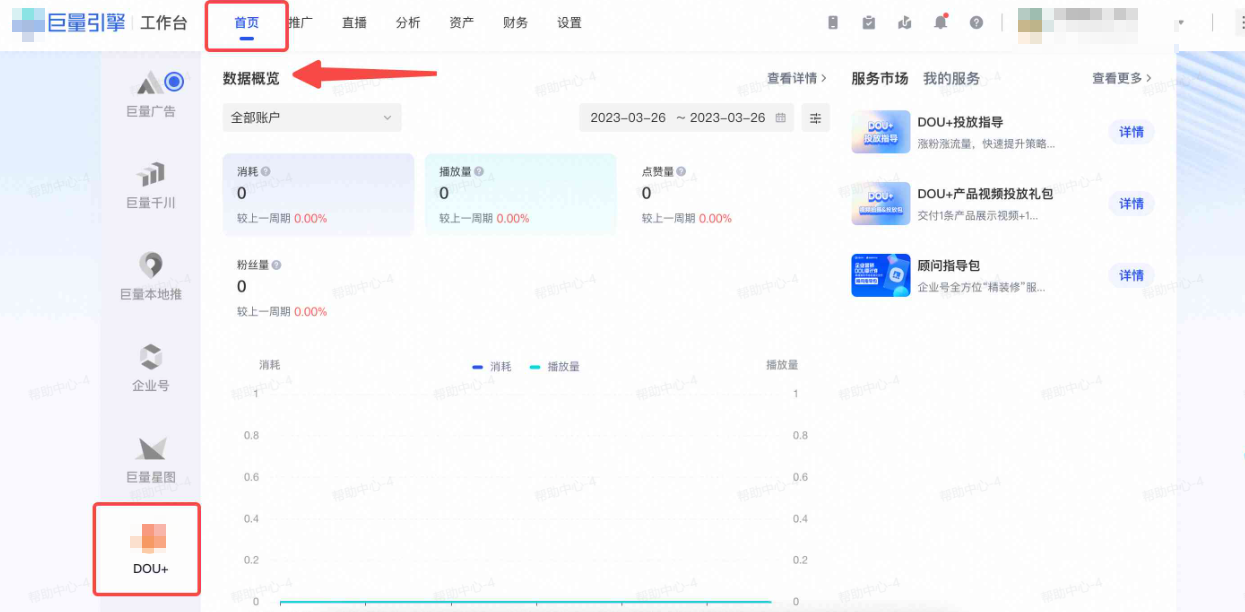Click the mobile phone icon in header
Viewport: 1245px width, 612px height.
click(833, 22)
